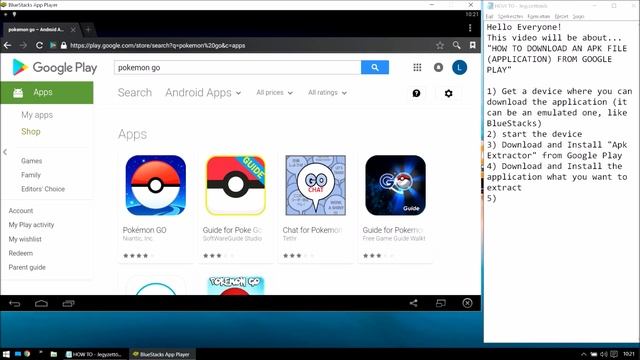
Task: Open the Google apps grid icon
Action: 417,67
